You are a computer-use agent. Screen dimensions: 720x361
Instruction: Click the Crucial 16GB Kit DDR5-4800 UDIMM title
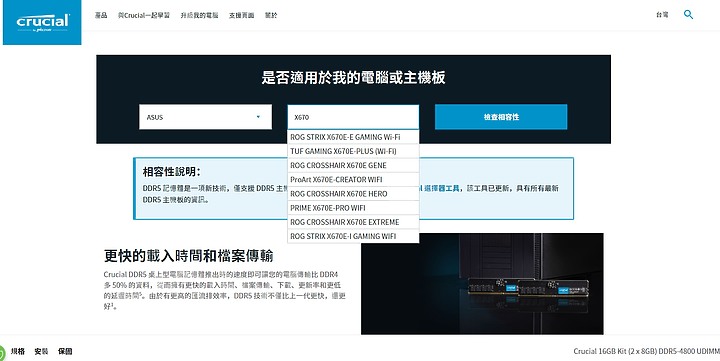click(647, 351)
